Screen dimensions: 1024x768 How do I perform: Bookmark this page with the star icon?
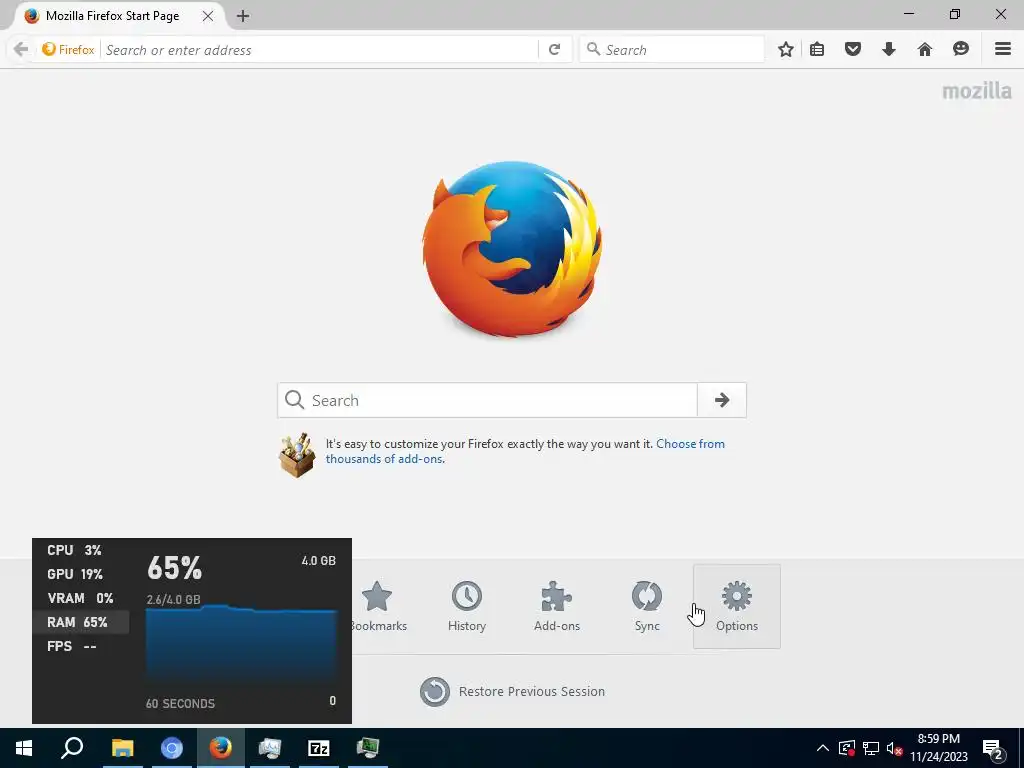tap(786, 50)
